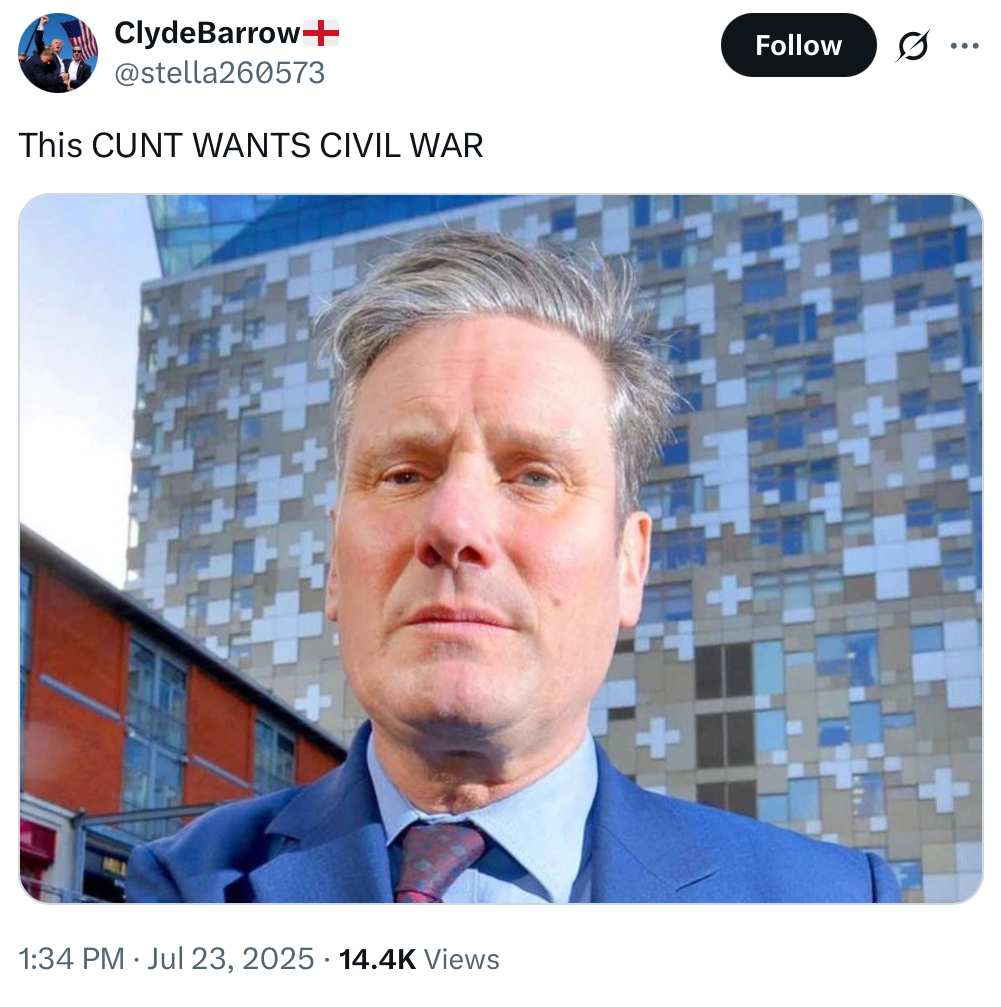This screenshot has height=1007, width=1001.
Task: Open the Grok explain-post icon
Action: pos(912,46)
